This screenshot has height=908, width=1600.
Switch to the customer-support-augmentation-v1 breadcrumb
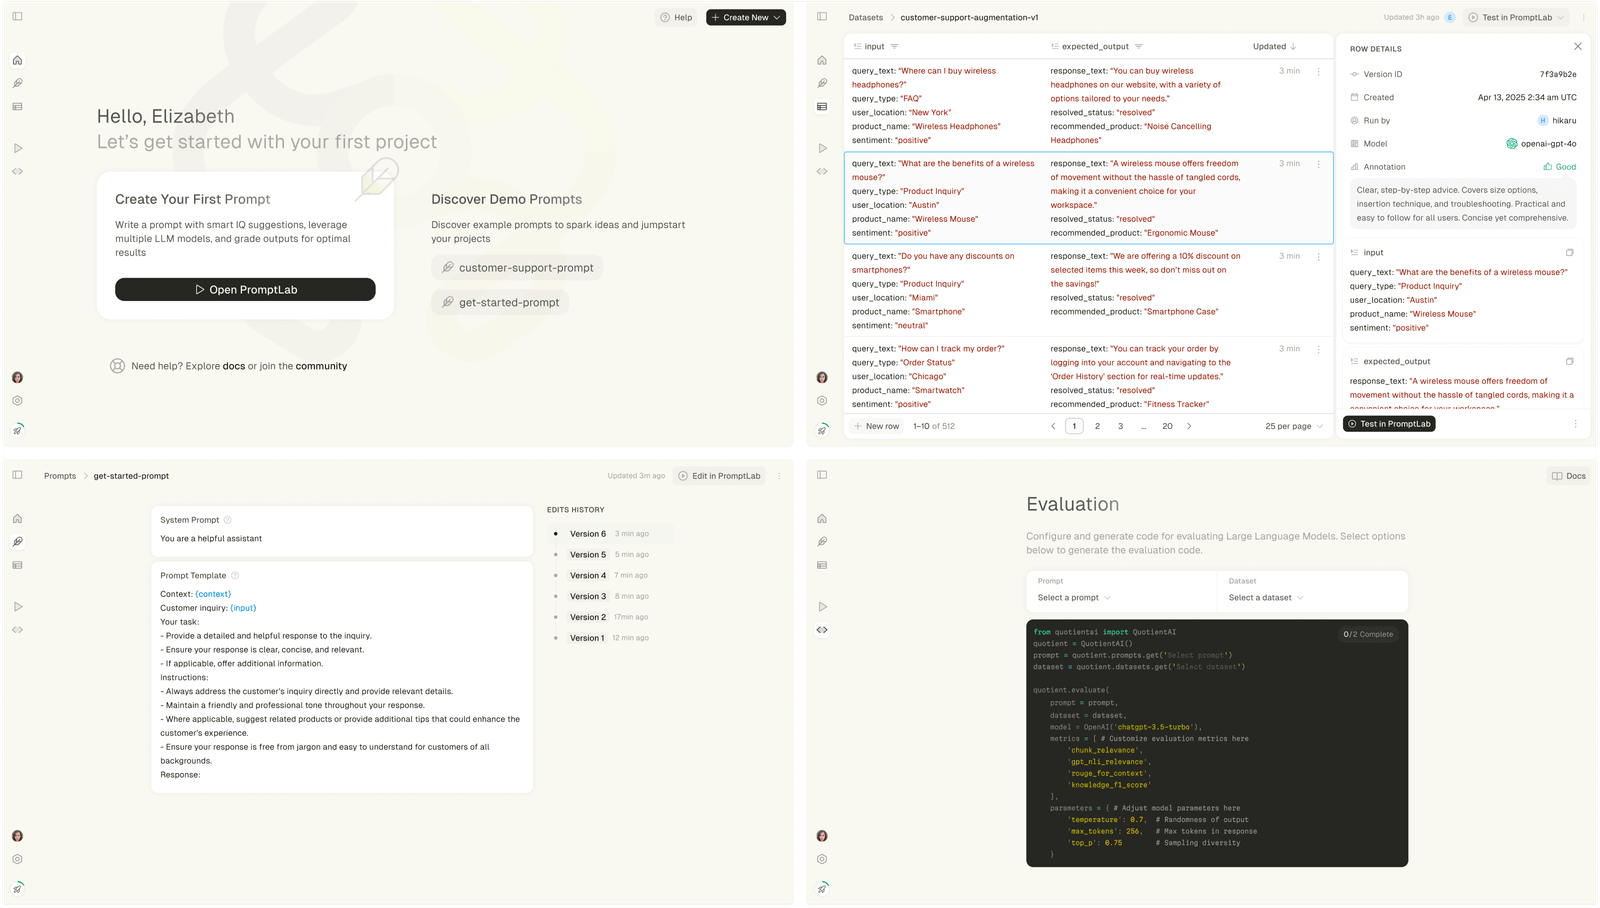click(968, 17)
